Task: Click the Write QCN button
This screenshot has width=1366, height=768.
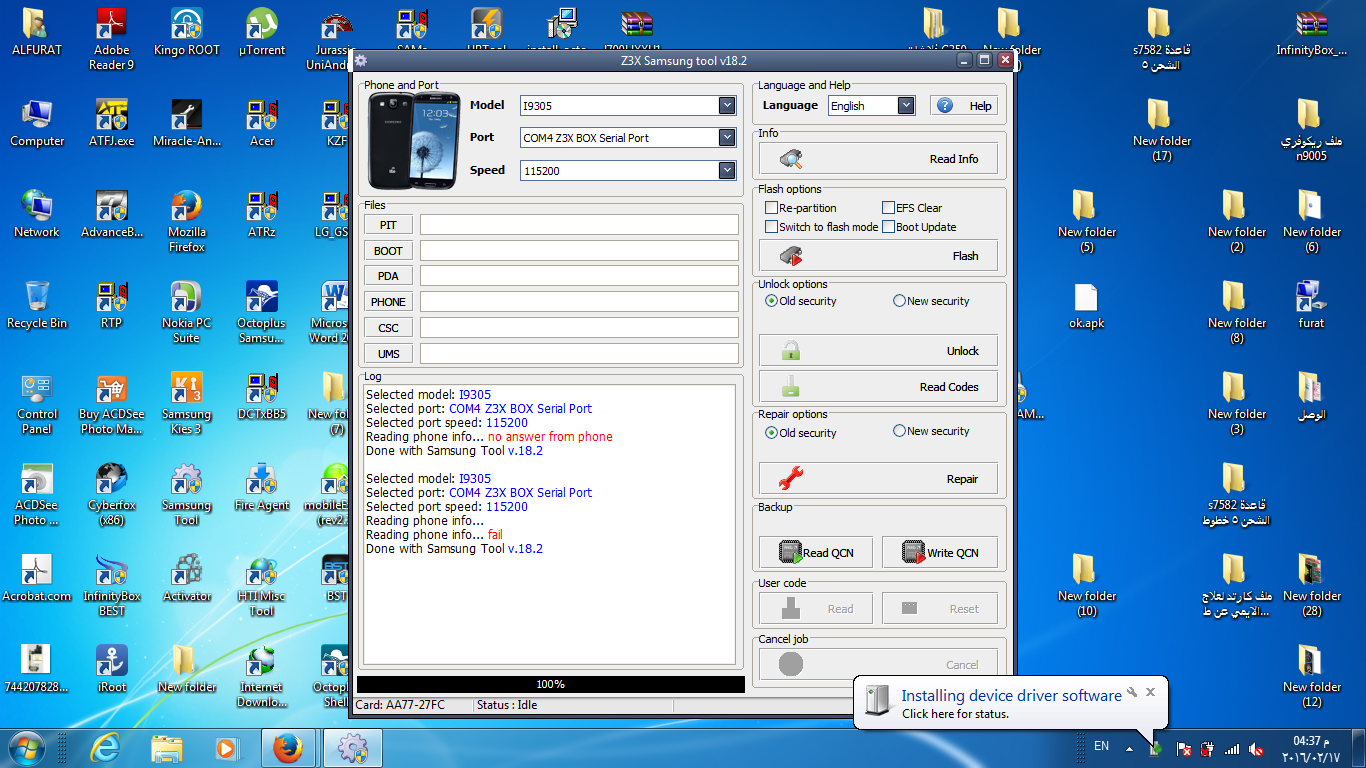Action: (x=940, y=553)
